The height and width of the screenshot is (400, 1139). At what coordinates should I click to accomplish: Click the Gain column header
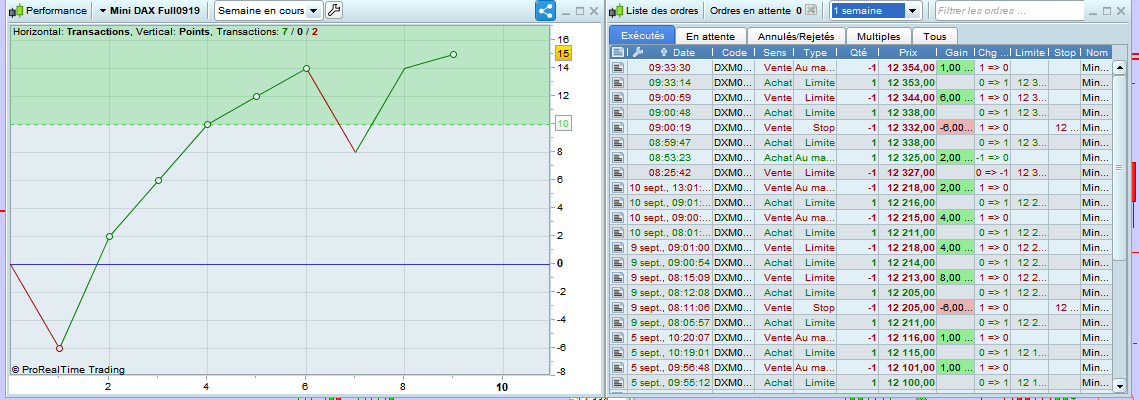click(956, 52)
